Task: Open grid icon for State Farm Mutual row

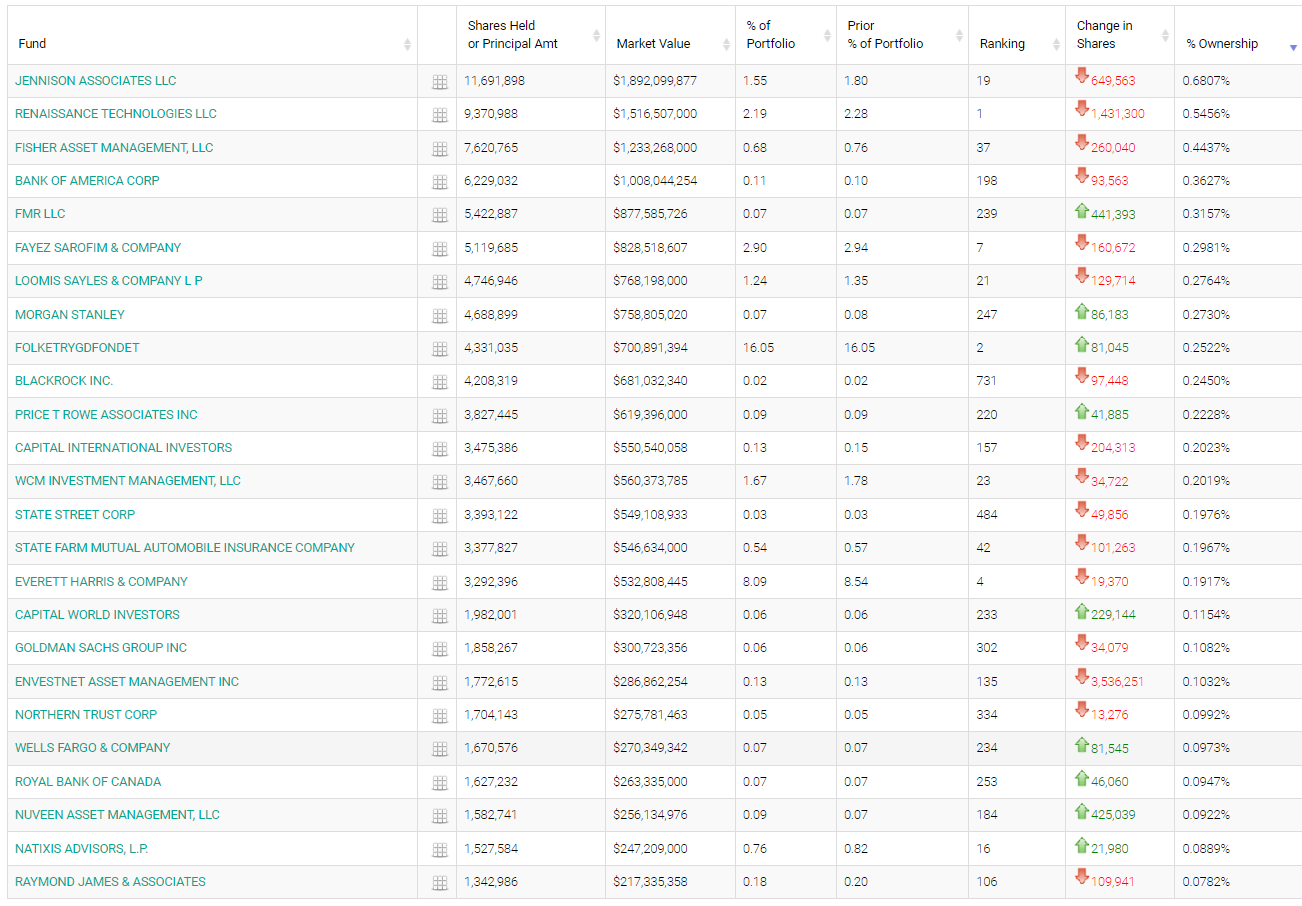Action: pos(440,549)
